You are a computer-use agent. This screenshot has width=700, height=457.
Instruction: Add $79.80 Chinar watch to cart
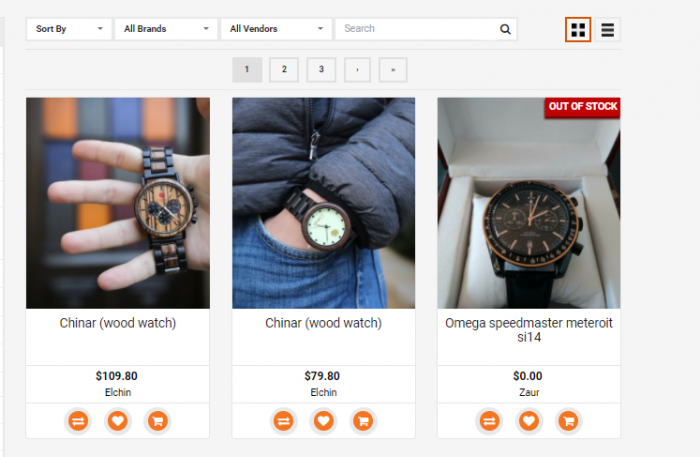coord(362,421)
